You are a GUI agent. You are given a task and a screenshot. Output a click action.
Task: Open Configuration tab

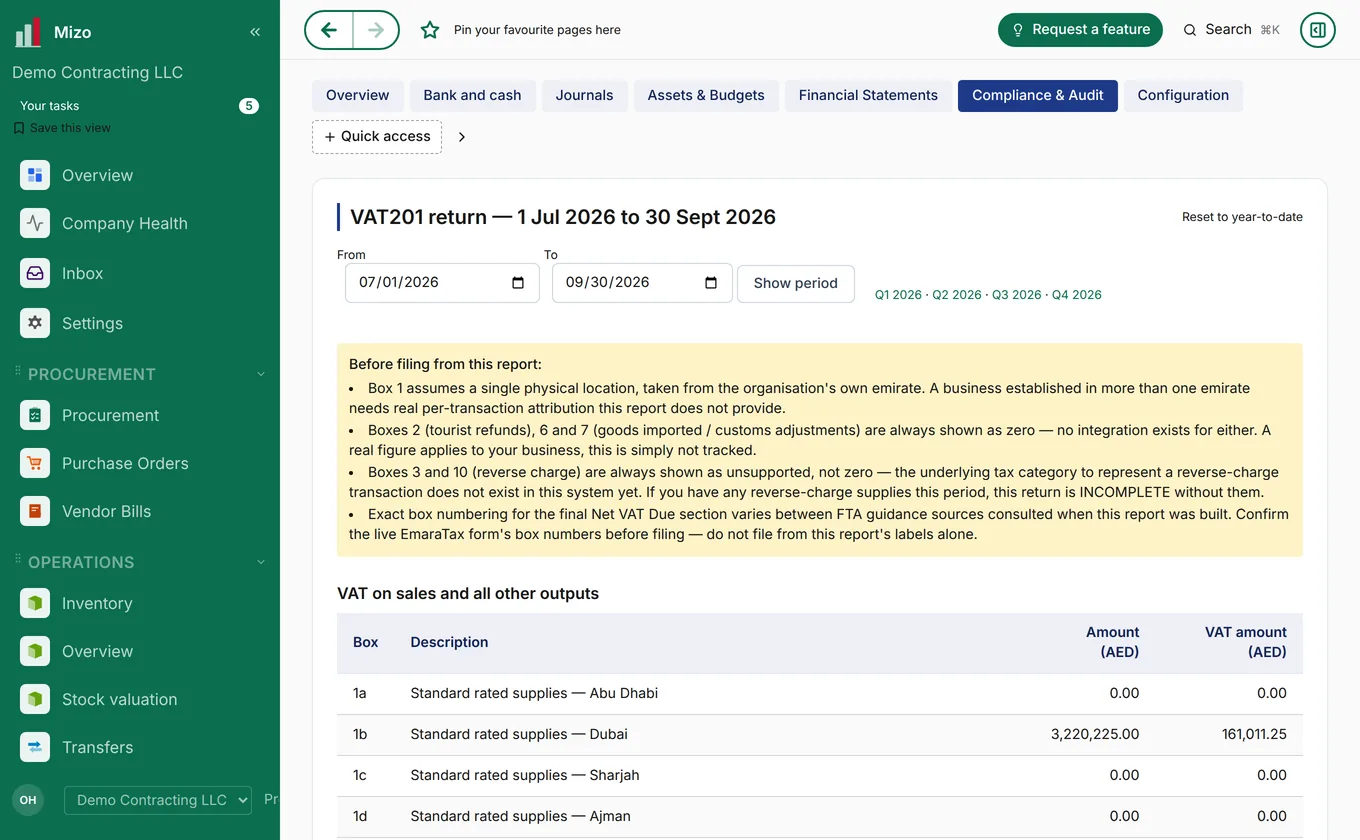(x=1183, y=96)
